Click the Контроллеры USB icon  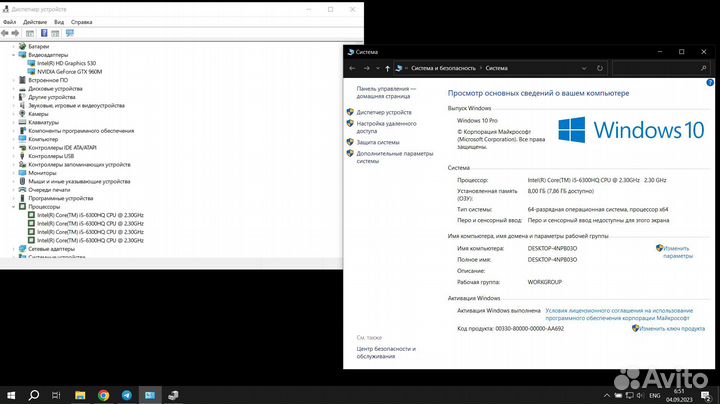(22, 156)
